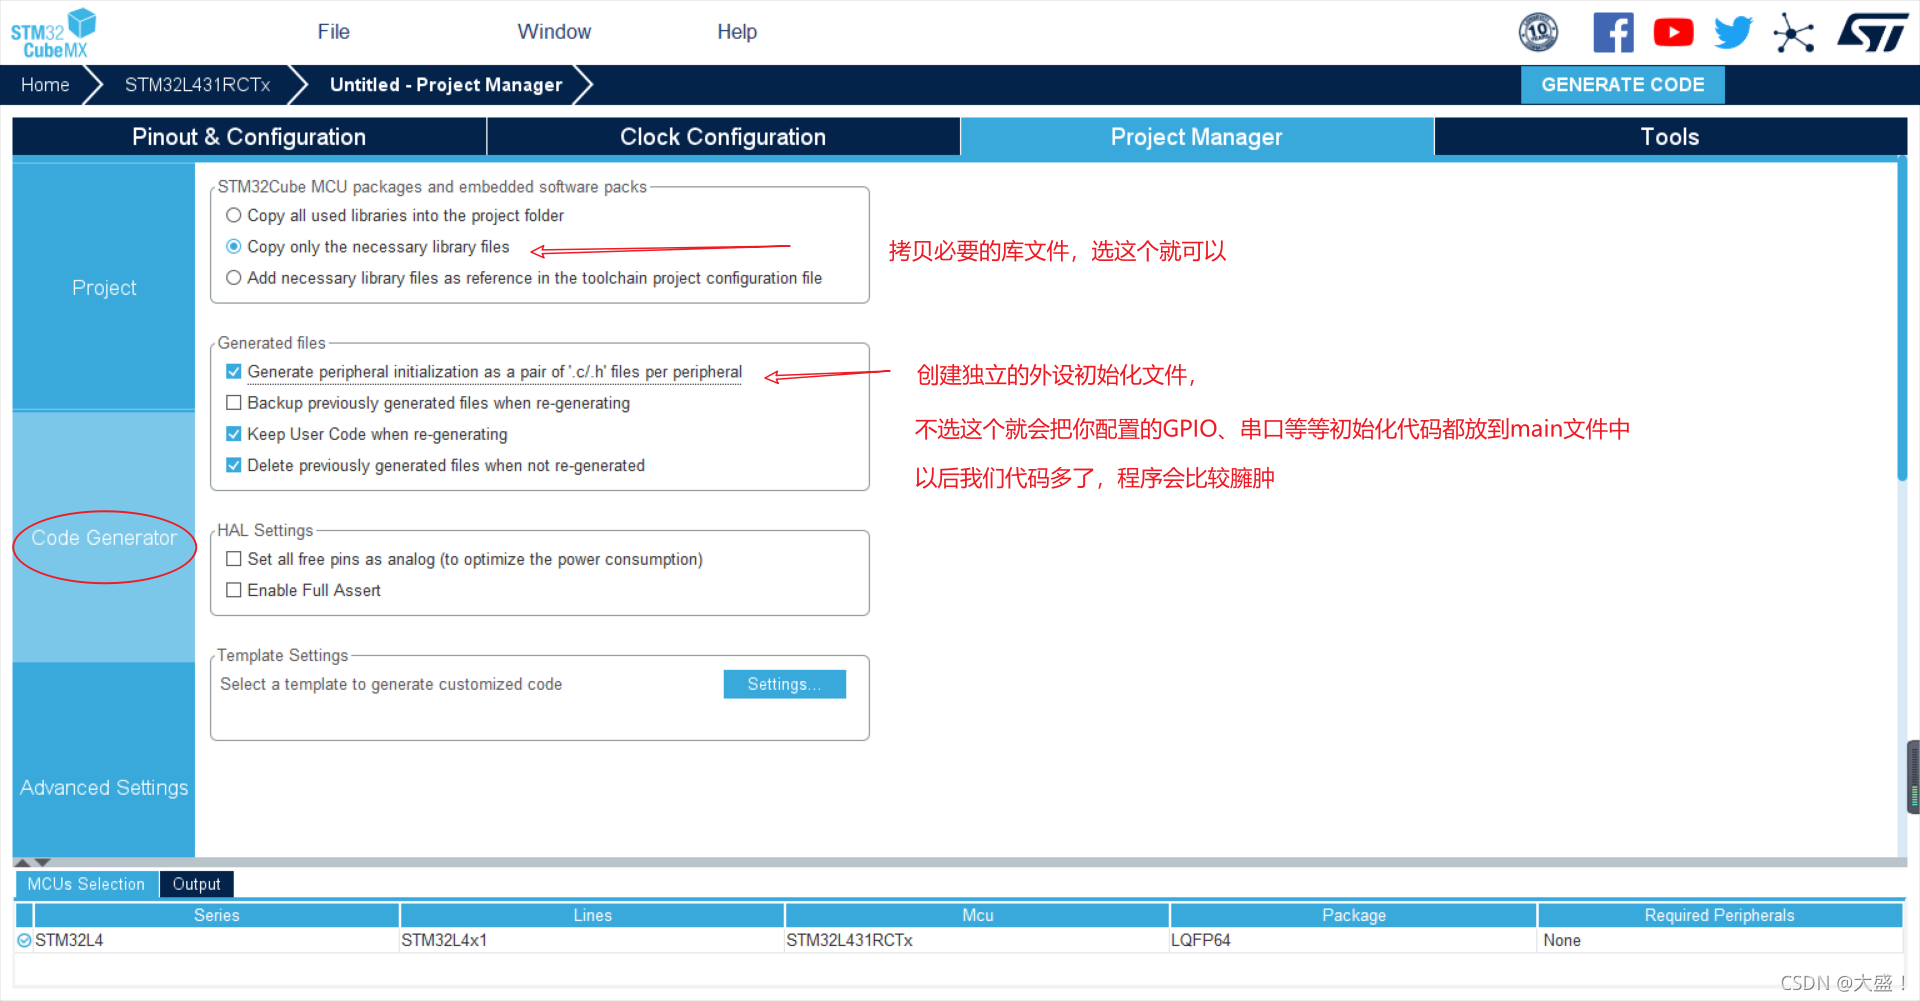The width and height of the screenshot is (1920, 1001).
Task: Select the LQFP64 package cell
Action: (1353, 940)
